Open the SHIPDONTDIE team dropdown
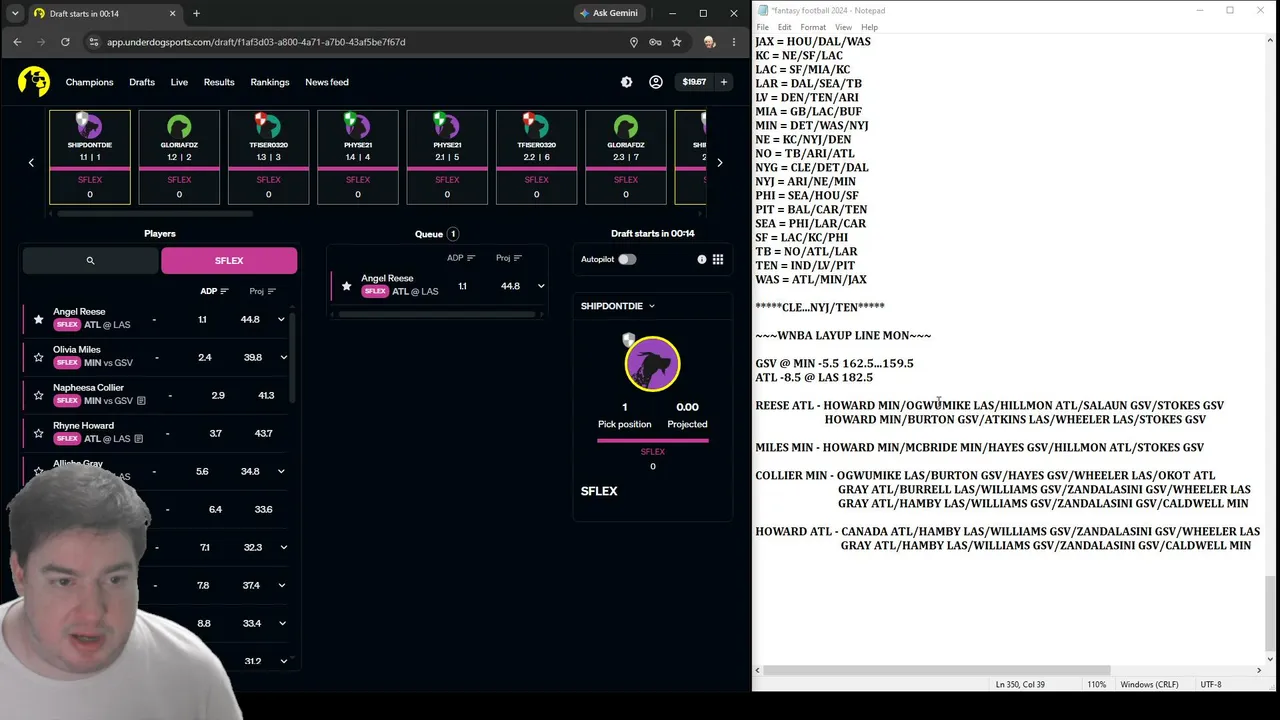1280x720 pixels. click(x=618, y=306)
